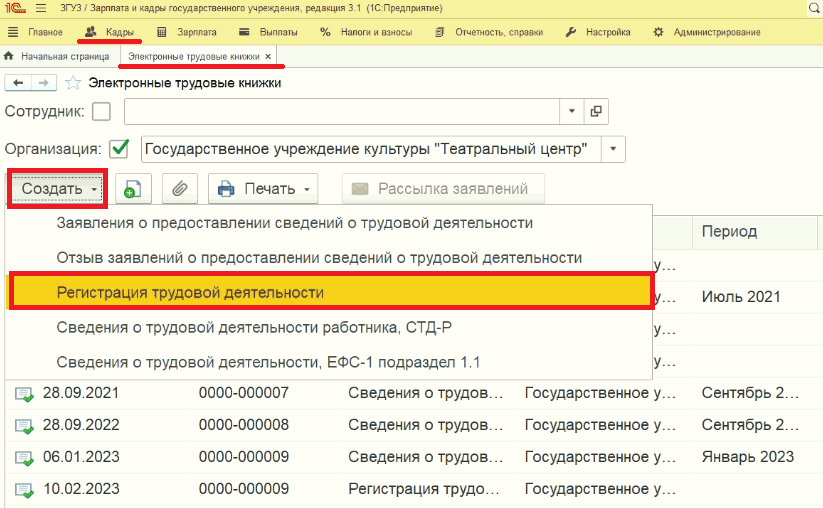
Task: Click document icon of 28.09.2022 row
Action: coord(24,426)
